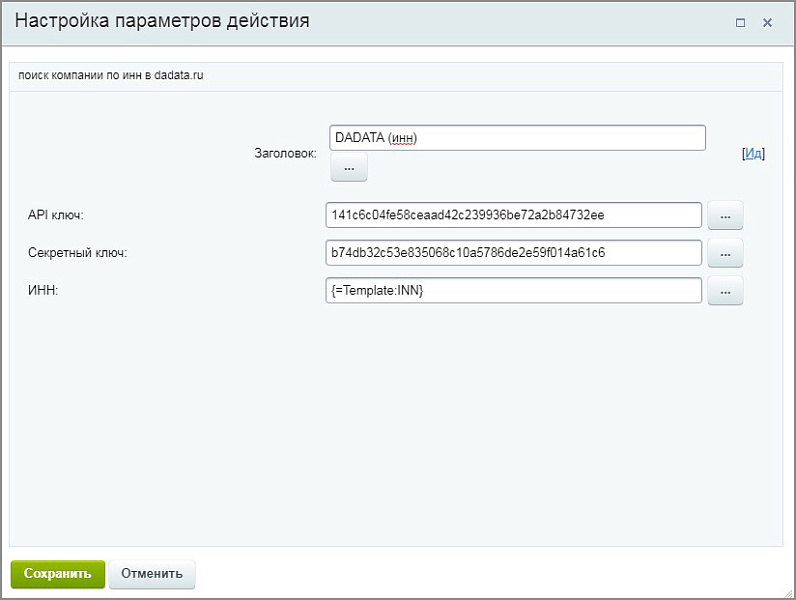The image size is (796, 600).
Task: Click the ИНН label text
Action: (42, 291)
